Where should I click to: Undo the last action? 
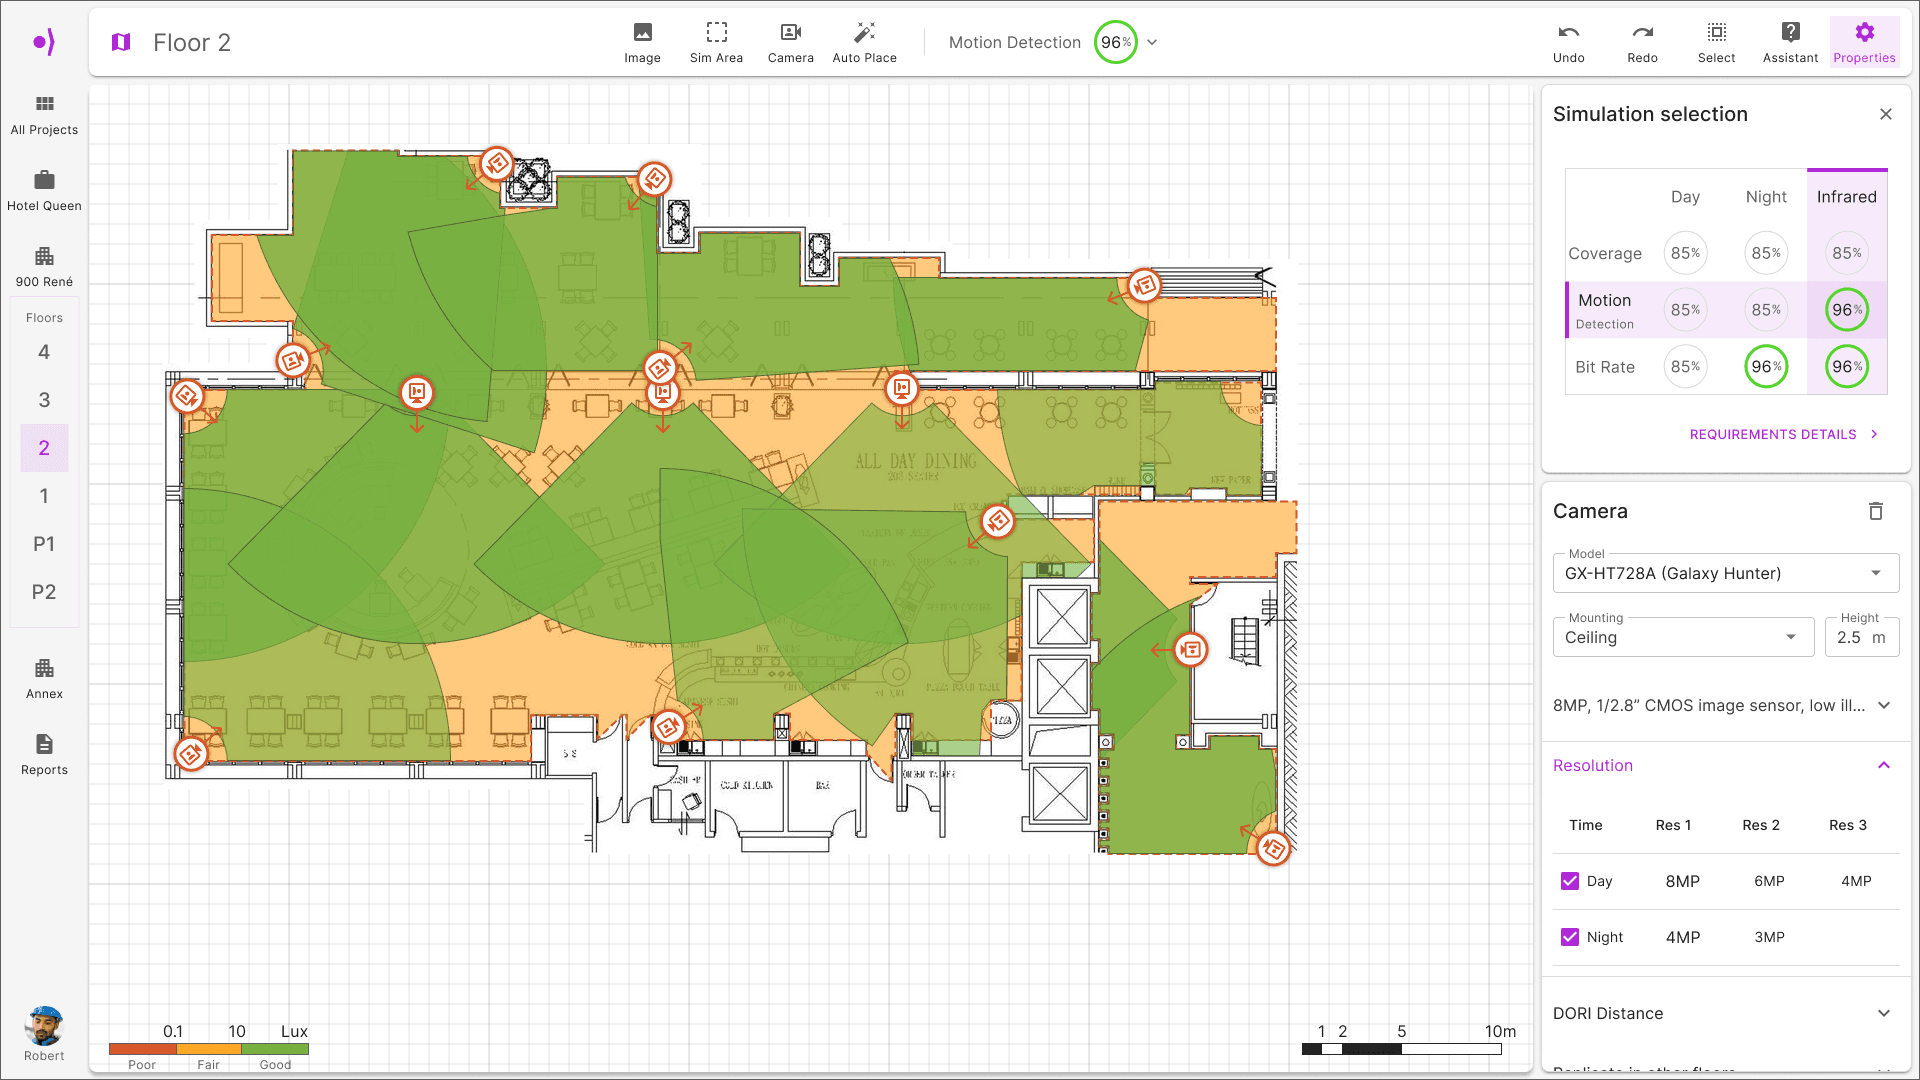tap(1568, 42)
